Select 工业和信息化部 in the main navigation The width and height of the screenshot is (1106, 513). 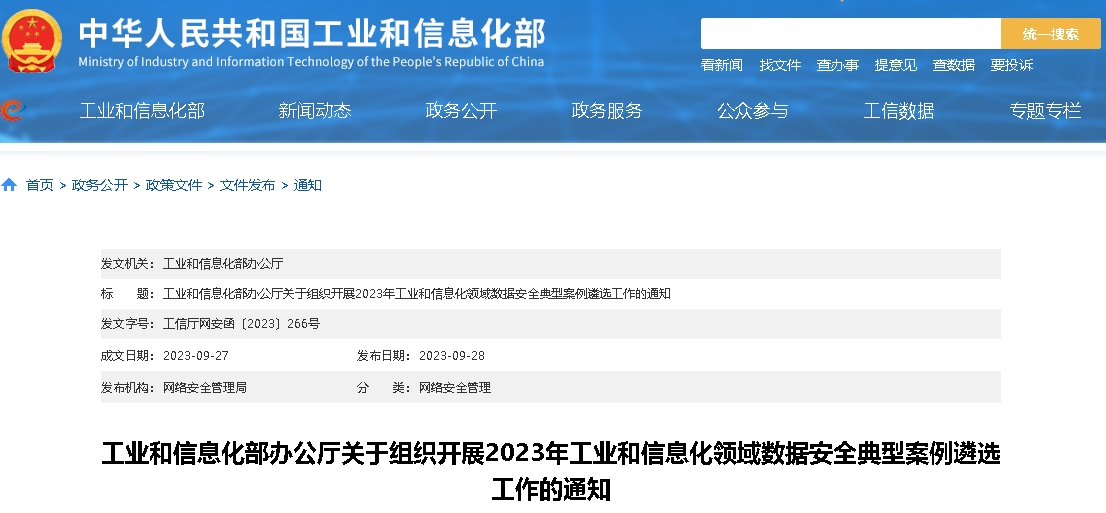pos(142,111)
